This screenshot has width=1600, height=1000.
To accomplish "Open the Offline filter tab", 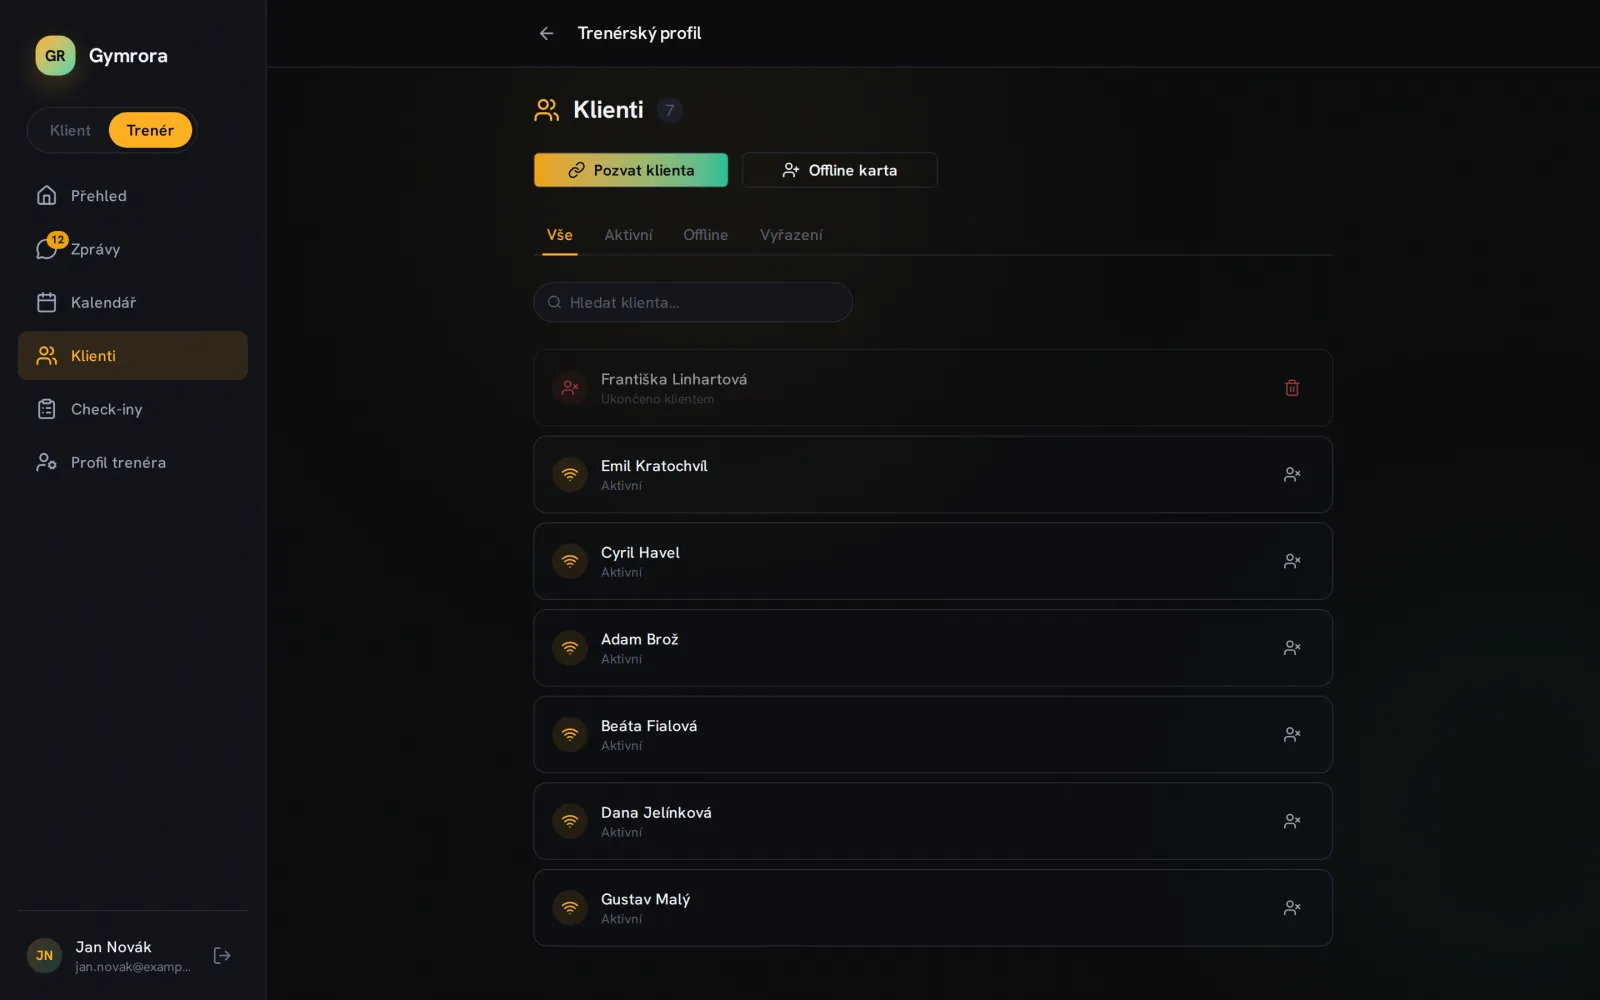I will (705, 235).
